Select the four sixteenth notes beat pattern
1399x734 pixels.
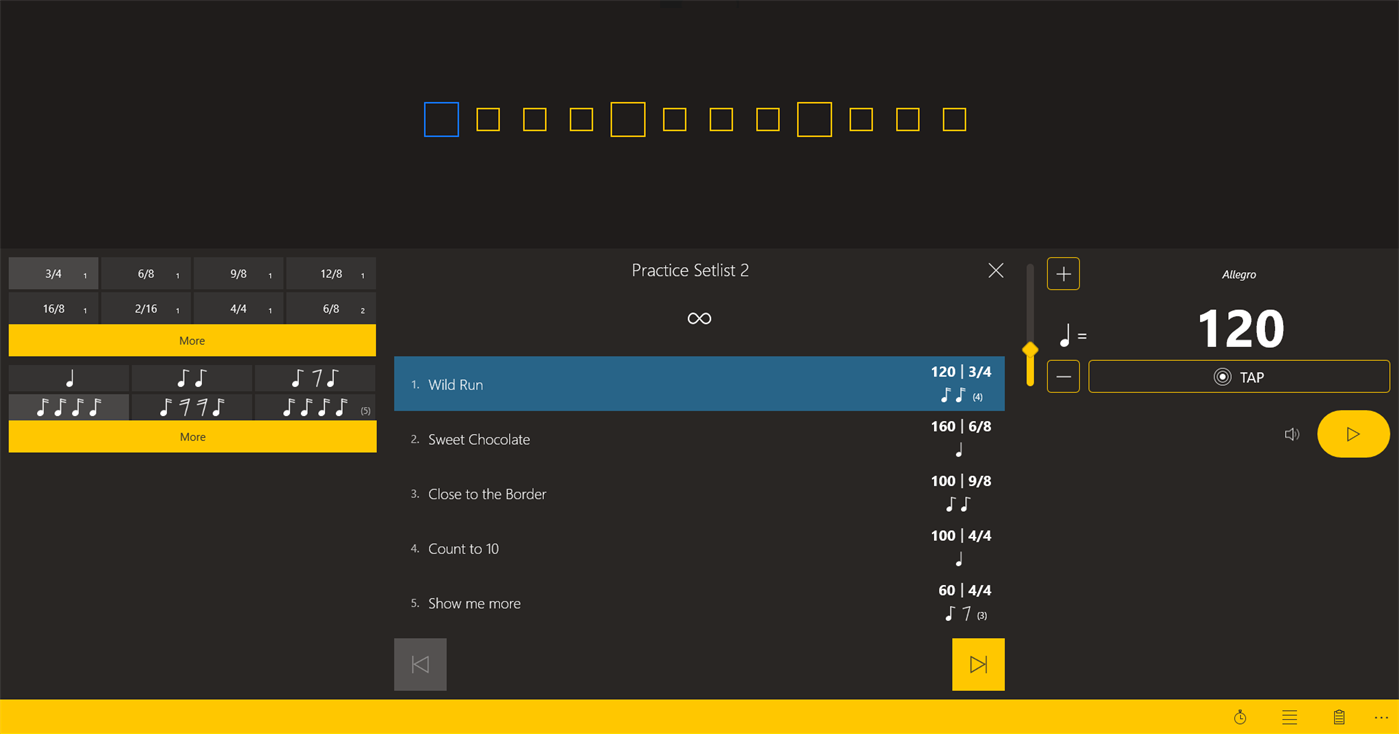coord(68,407)
